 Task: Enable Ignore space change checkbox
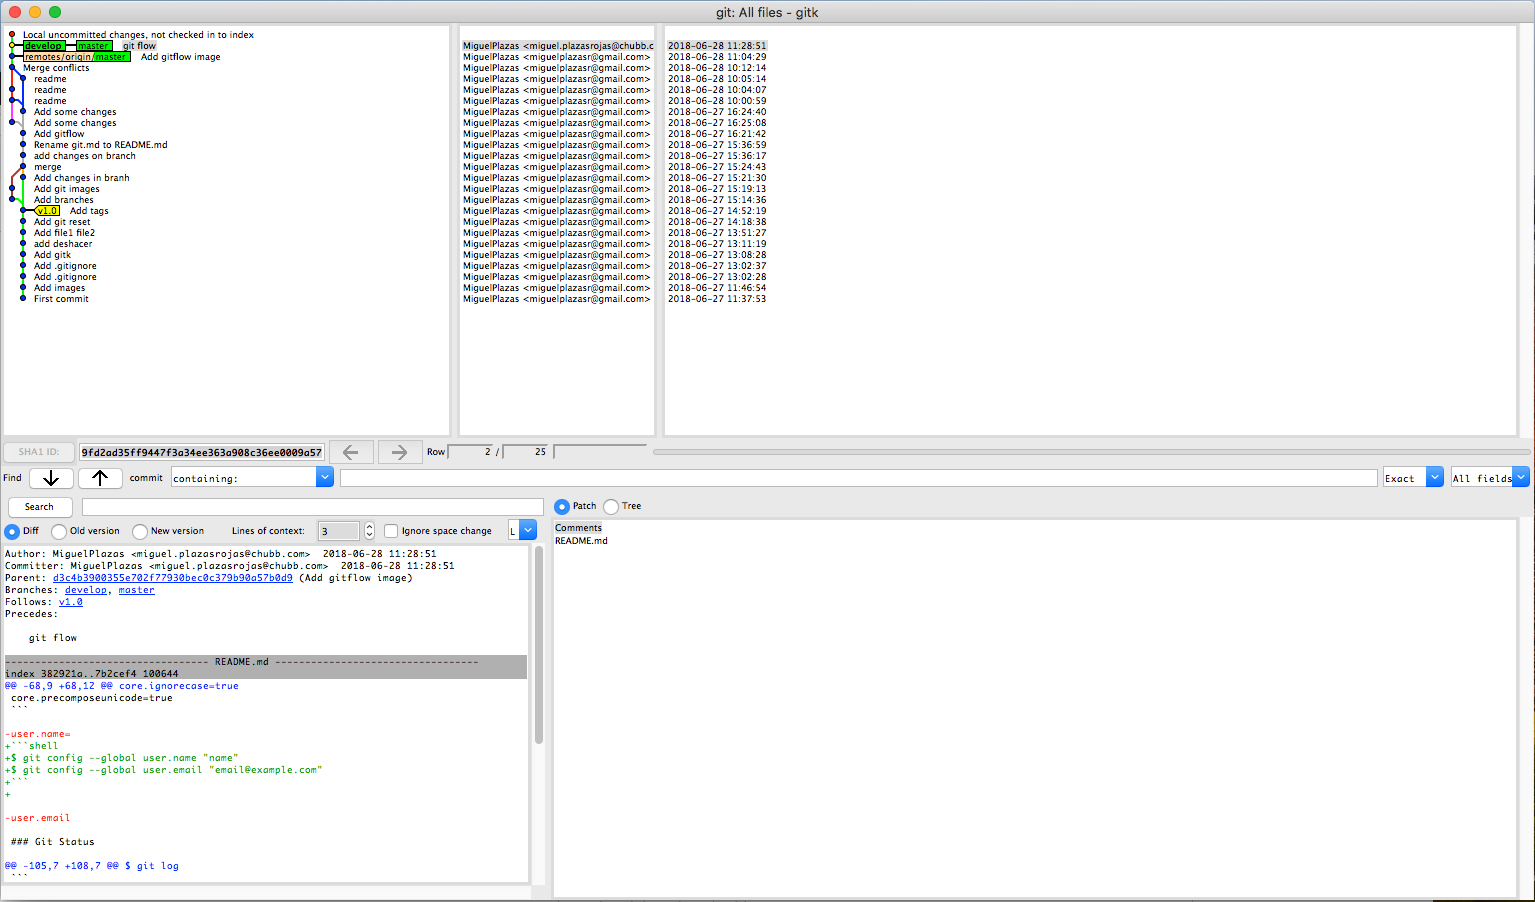coord(391,531)
